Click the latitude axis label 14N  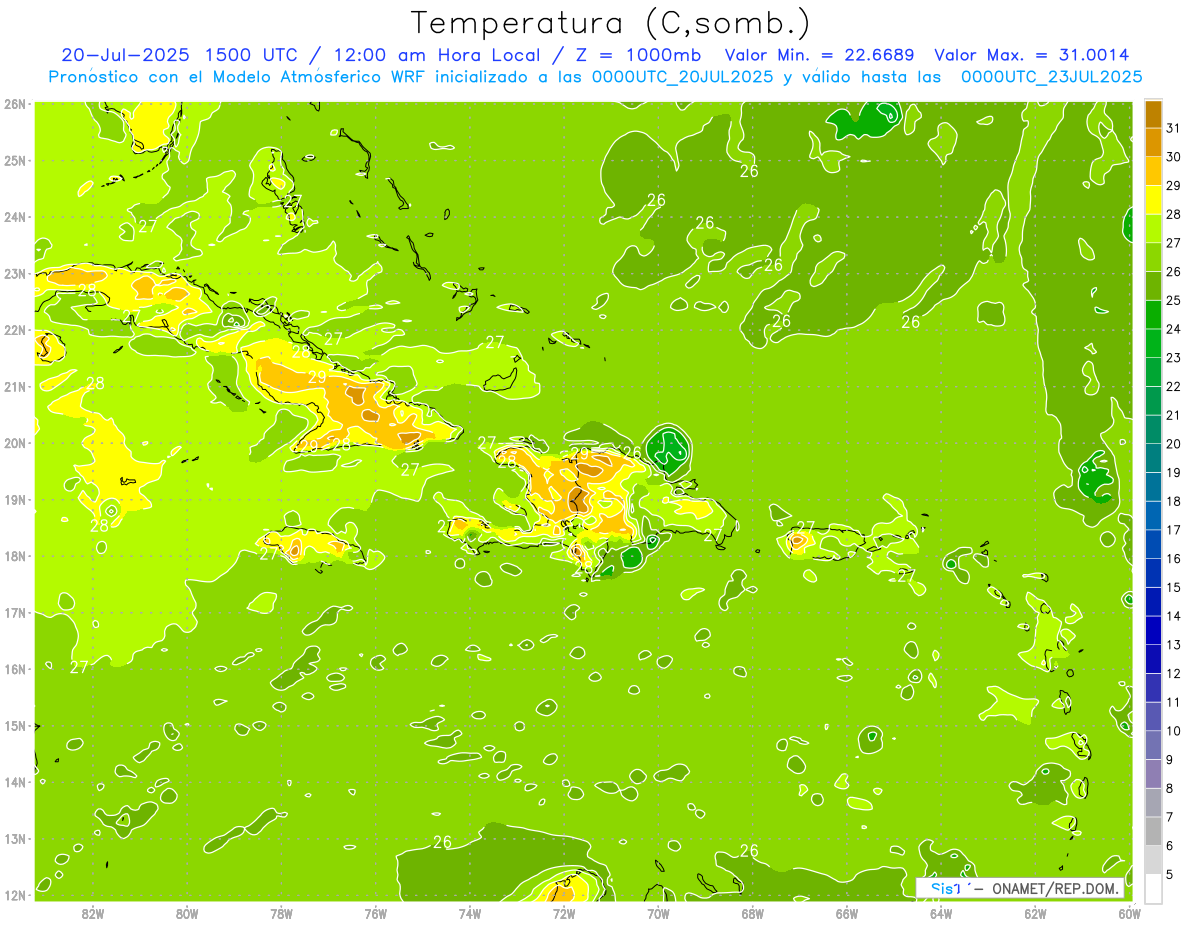tap(15, 782)
